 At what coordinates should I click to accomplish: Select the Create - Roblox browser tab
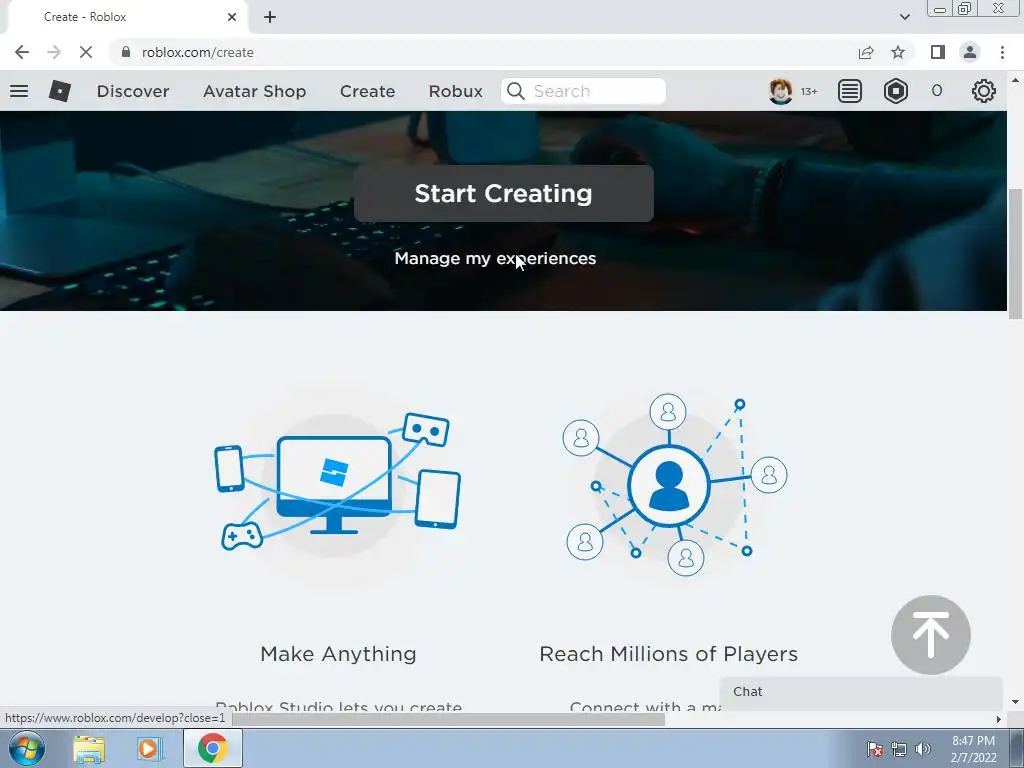click(x=127, y=17)
